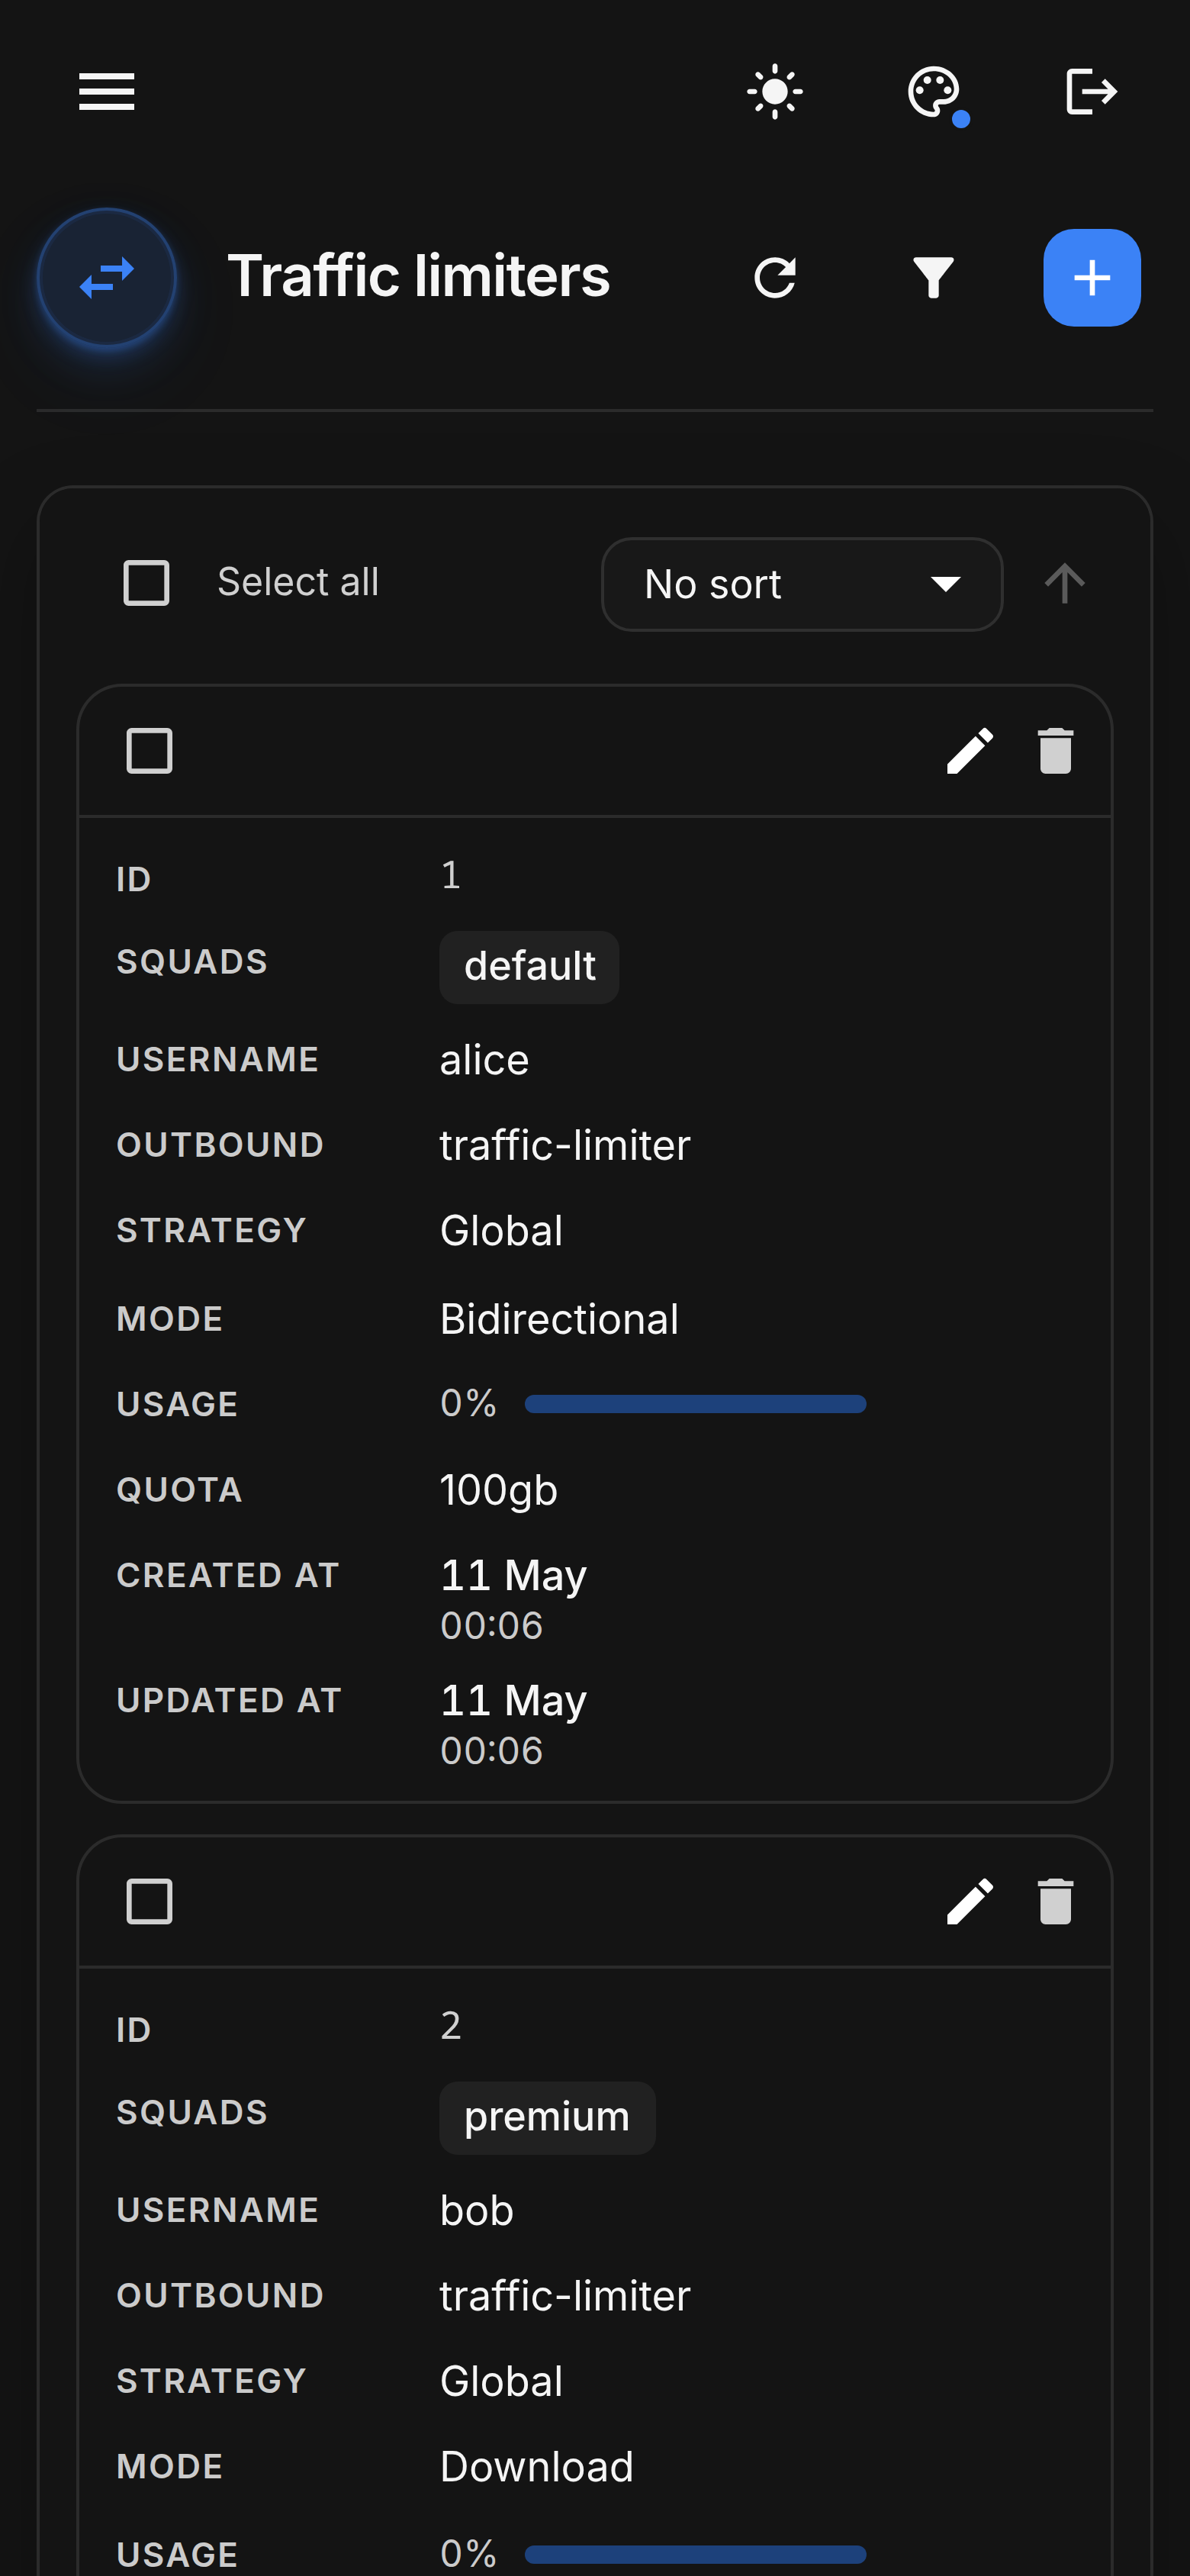The width and height of the screenshot is (1190, 2576).
Task: Open the filter options
Action: [933, 278]
